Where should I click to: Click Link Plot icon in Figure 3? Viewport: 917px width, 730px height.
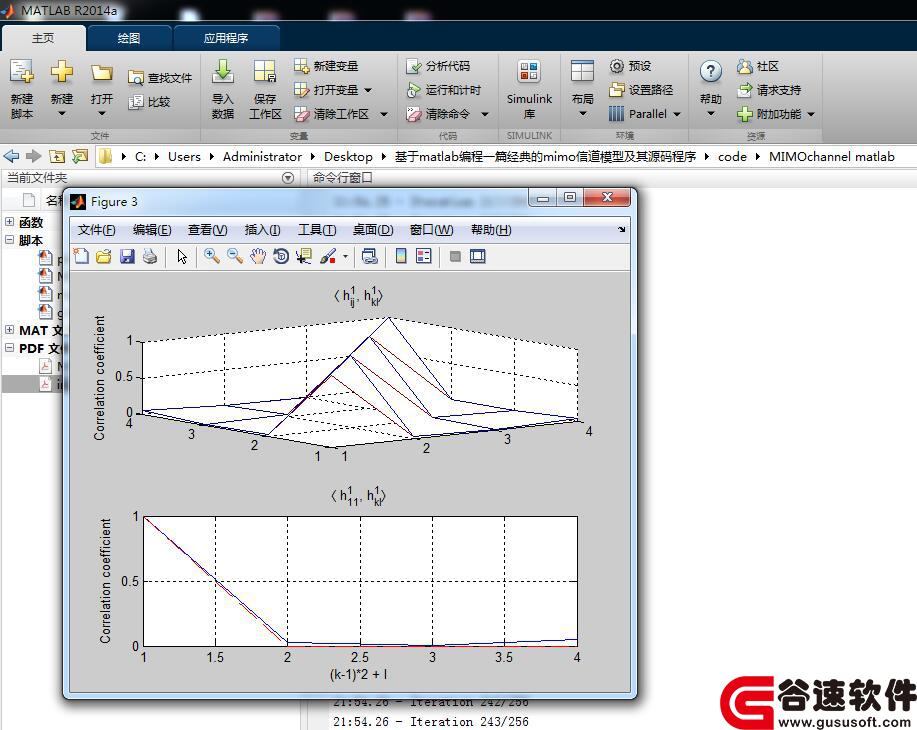pos(370,256)
